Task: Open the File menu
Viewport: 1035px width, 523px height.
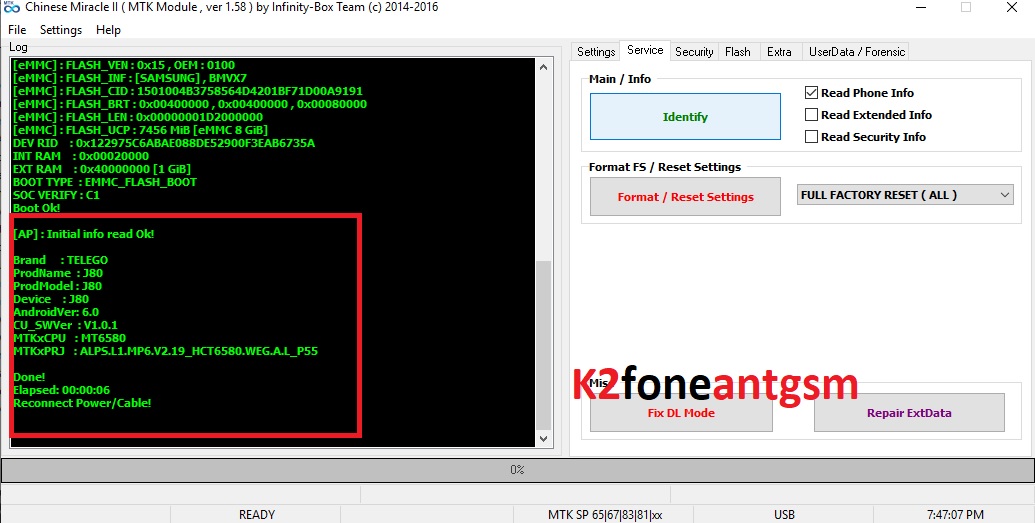Action: [x=17, y=30]
